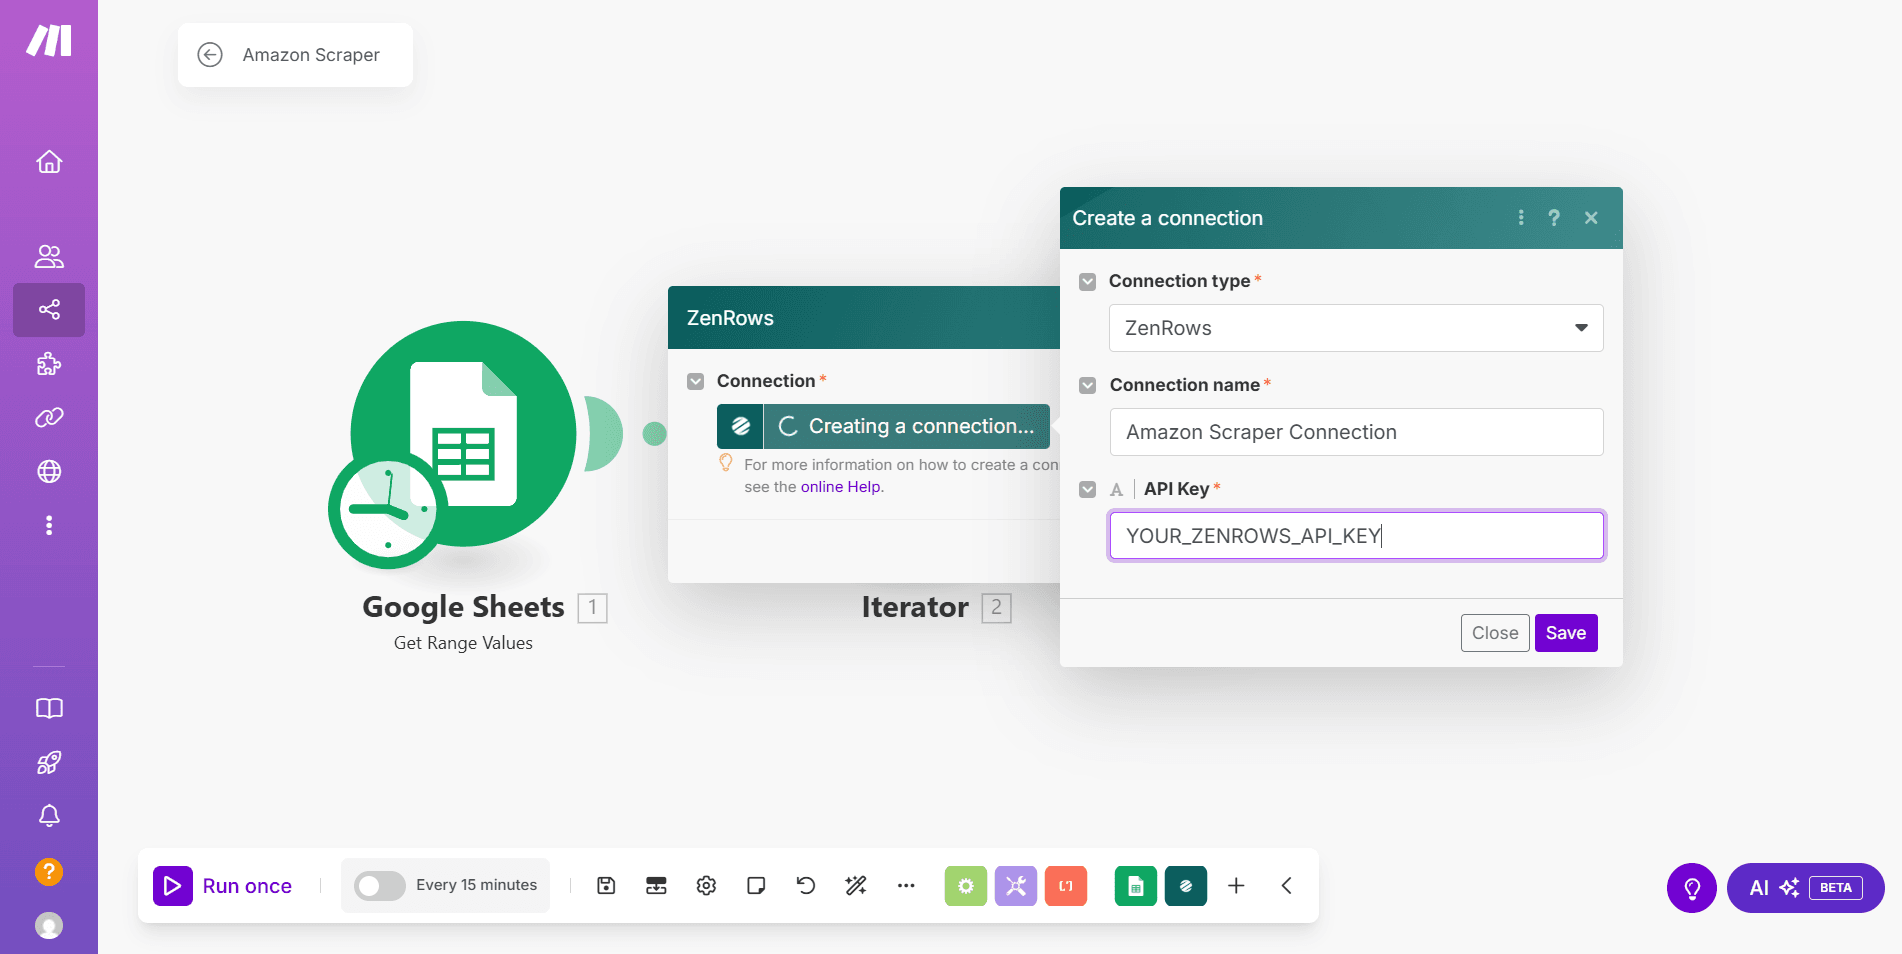Click the Close button in dialog
Viewport: 1902px width, 954px height.
pos(1495,633)
